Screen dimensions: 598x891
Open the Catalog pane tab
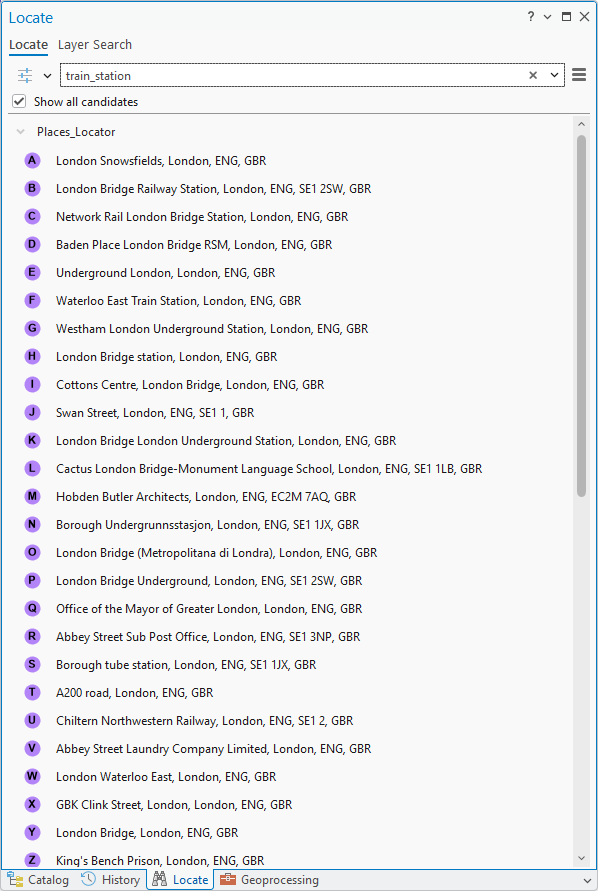[x=38, y=880]
